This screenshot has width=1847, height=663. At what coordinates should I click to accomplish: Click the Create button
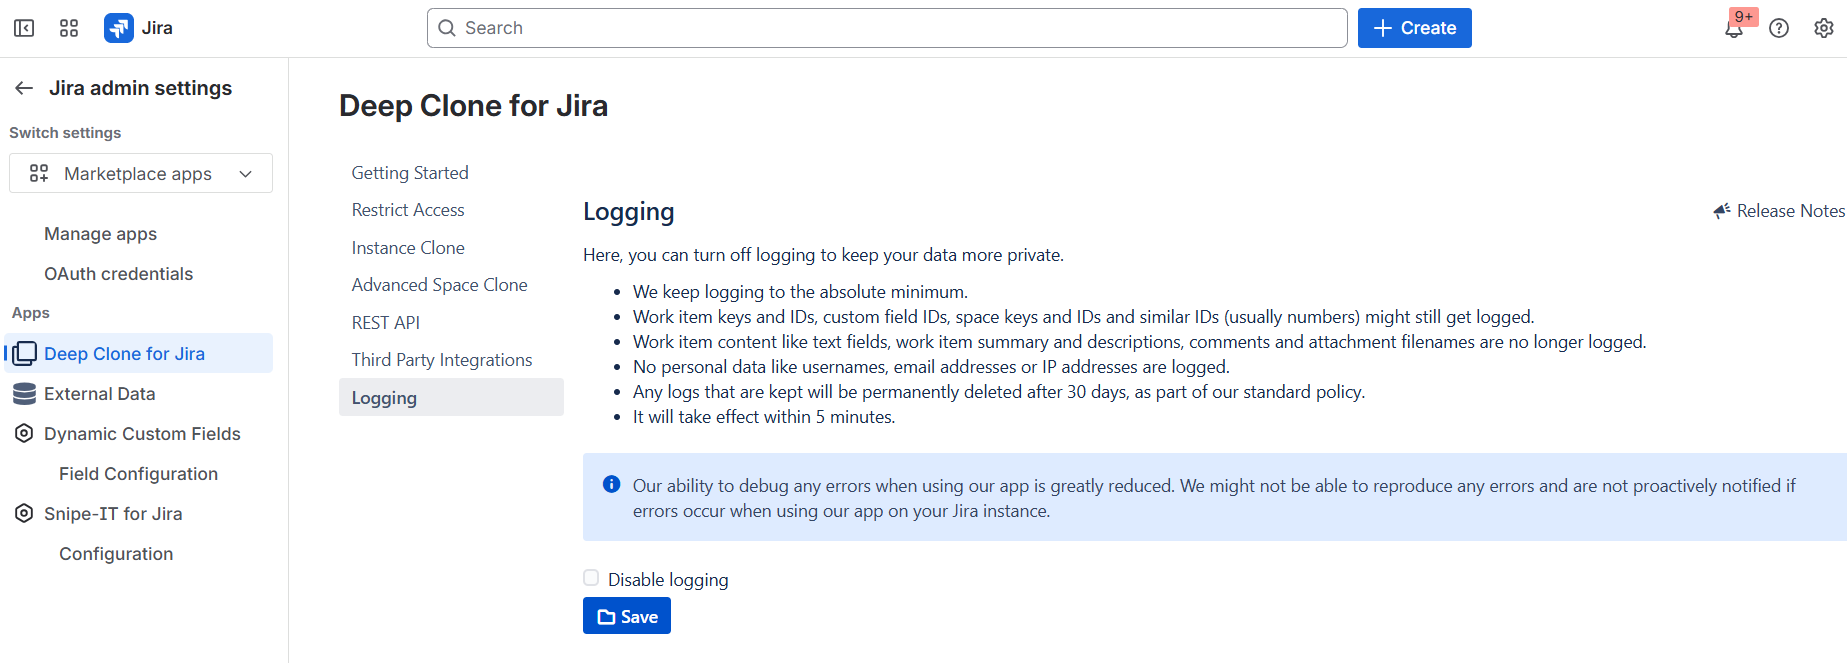point(1414,28)
